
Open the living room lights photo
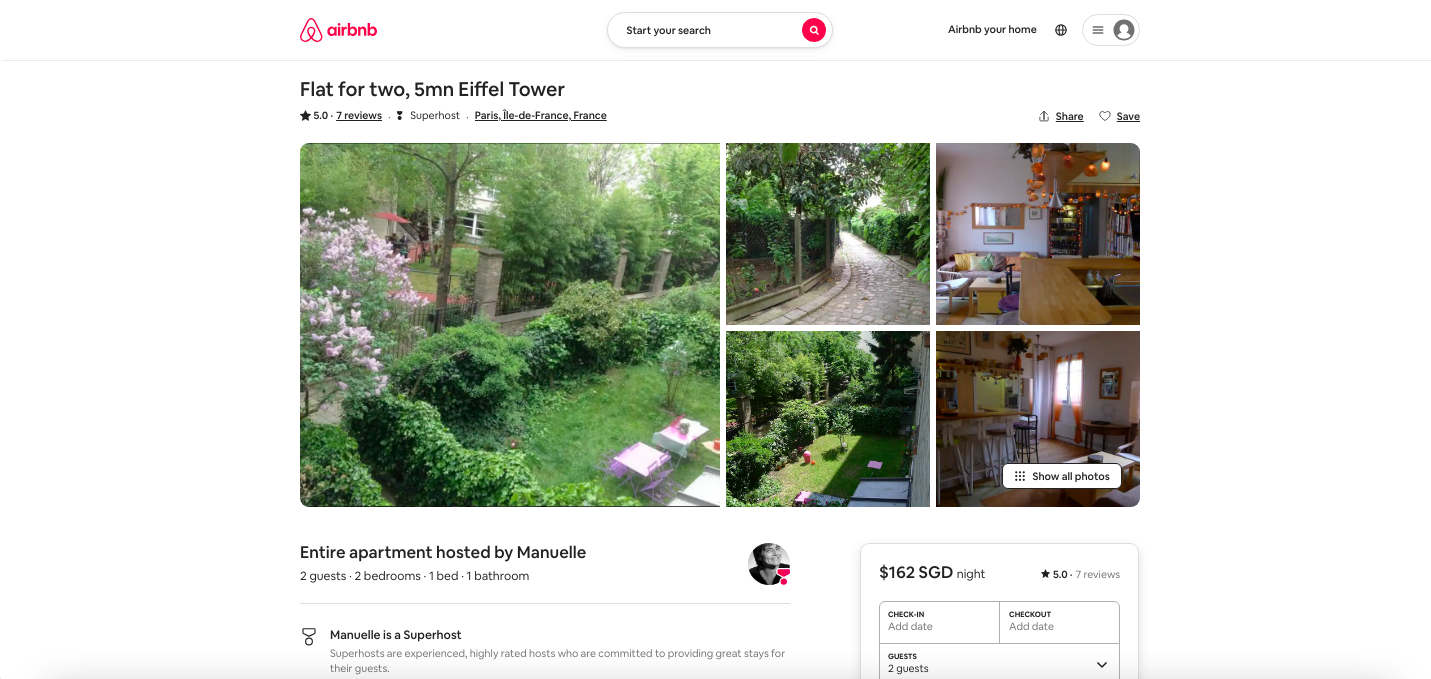pyautogui.click(x=1038, y=234)
